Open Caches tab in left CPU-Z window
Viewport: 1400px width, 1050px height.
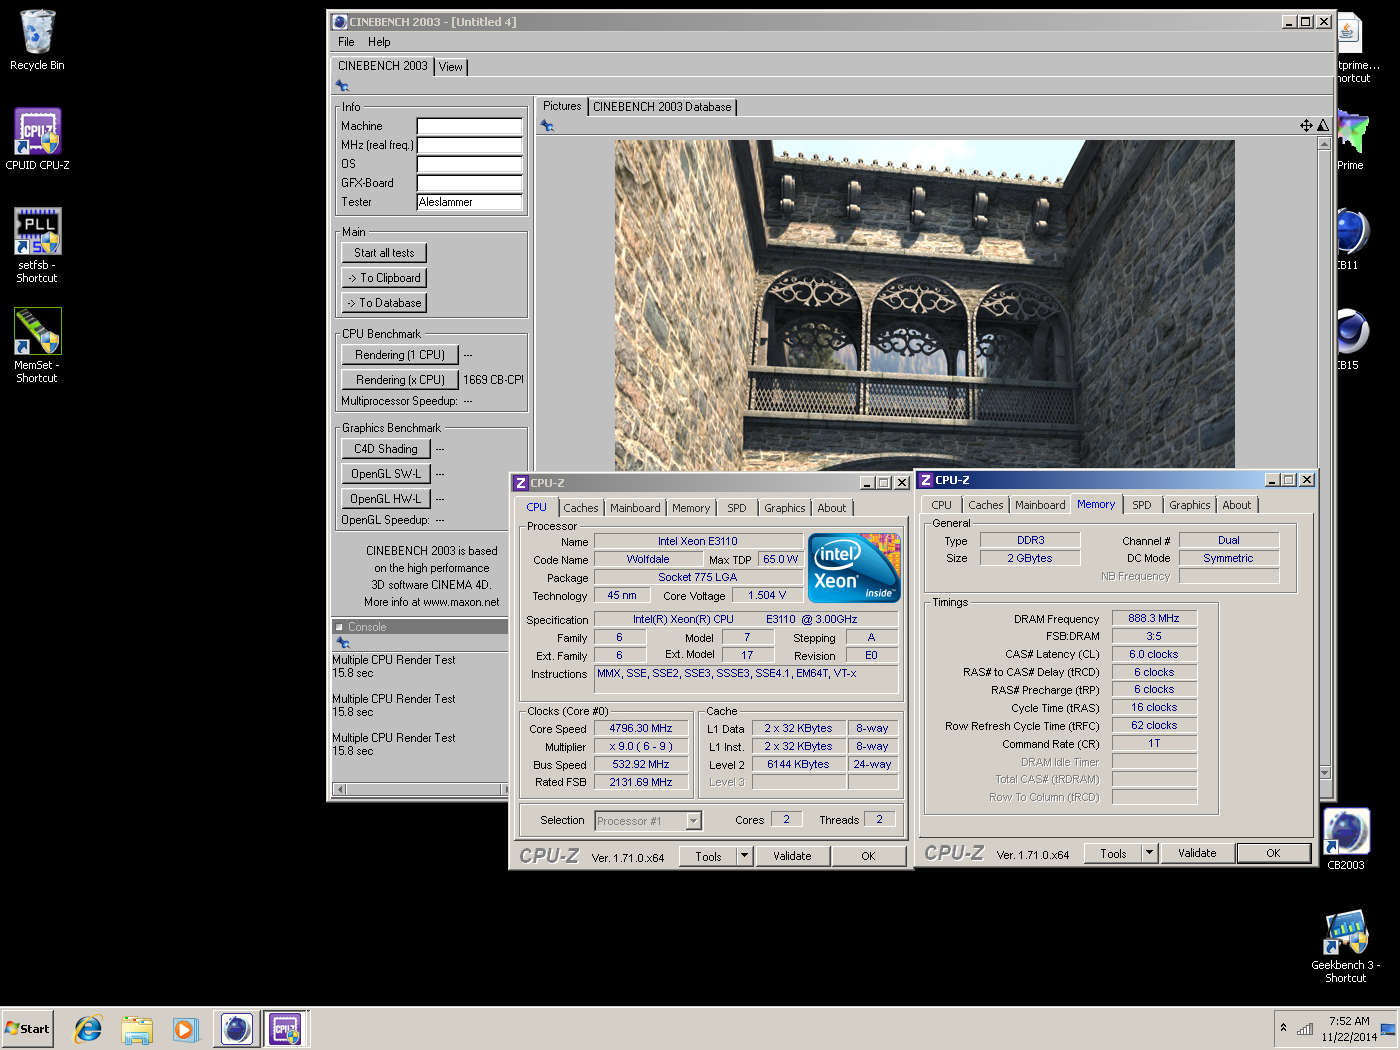click(581, 508)
